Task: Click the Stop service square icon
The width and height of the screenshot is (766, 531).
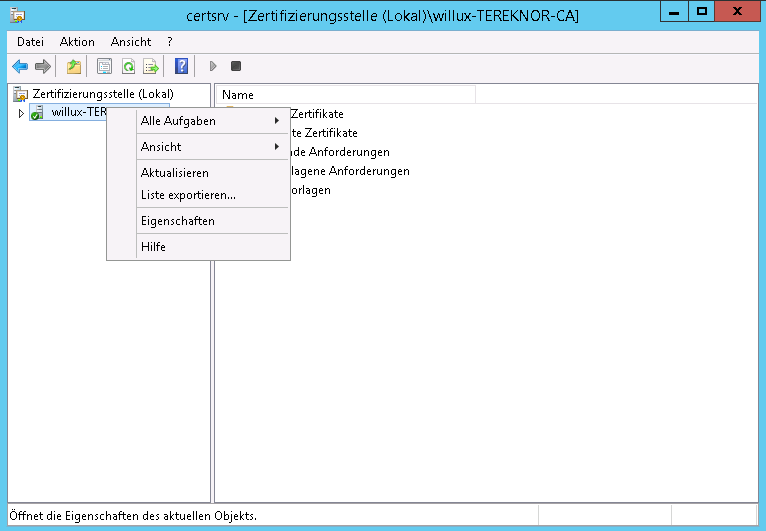Action: click(x=236, y=66)
